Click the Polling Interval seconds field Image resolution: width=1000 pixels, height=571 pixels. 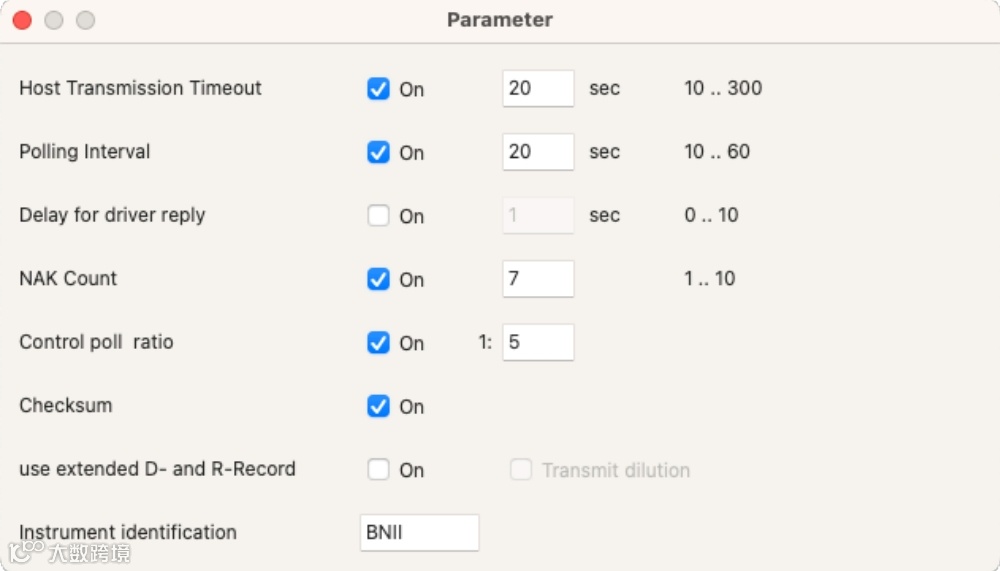click(x=538, y=152)
